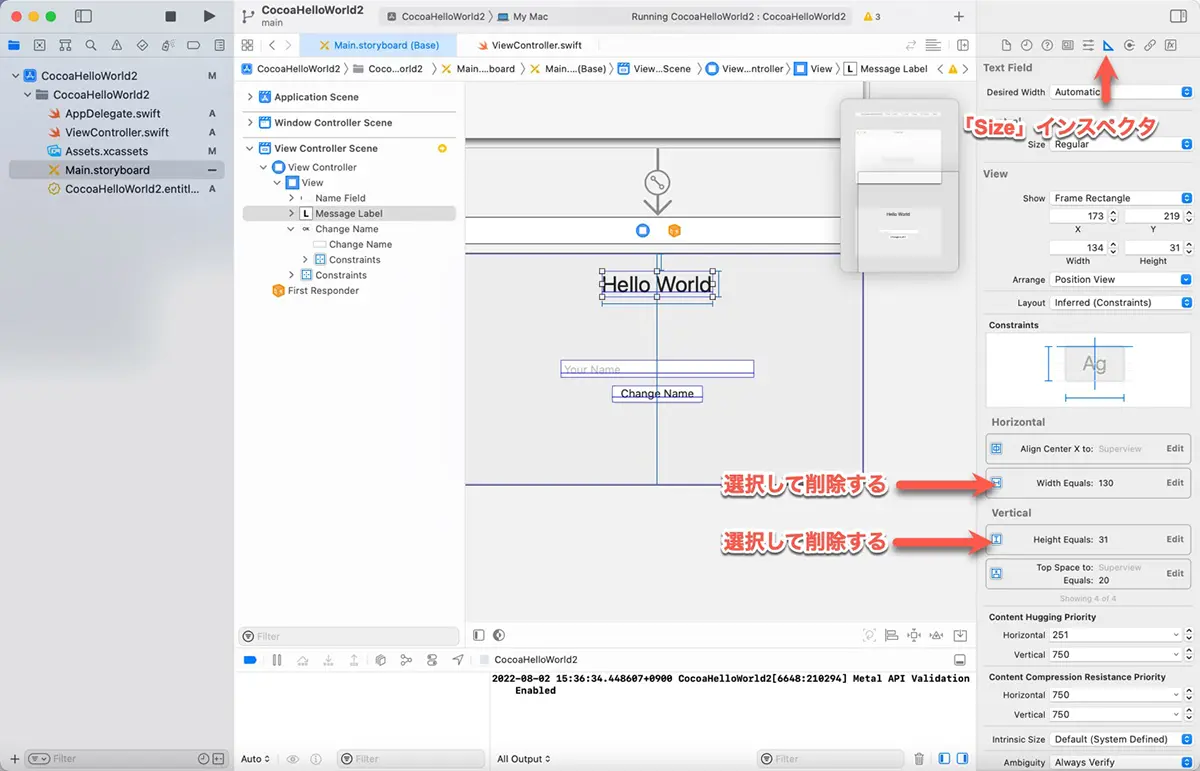Clear the console with trash icon
Screen dimensions: 1200x771
click(919, 759)
